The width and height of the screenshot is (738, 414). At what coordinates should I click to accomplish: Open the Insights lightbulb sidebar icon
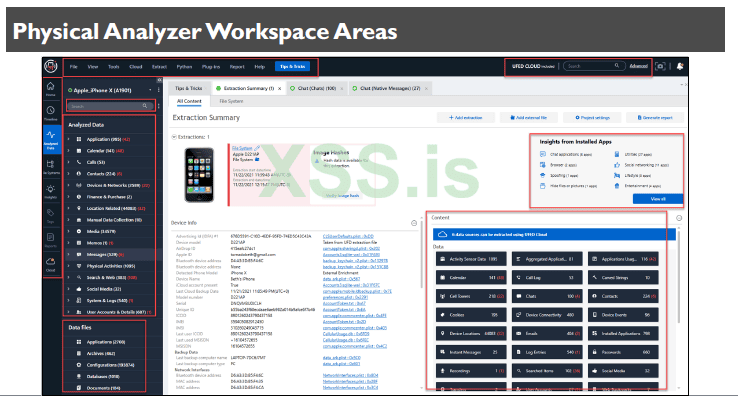pos(50,189)
